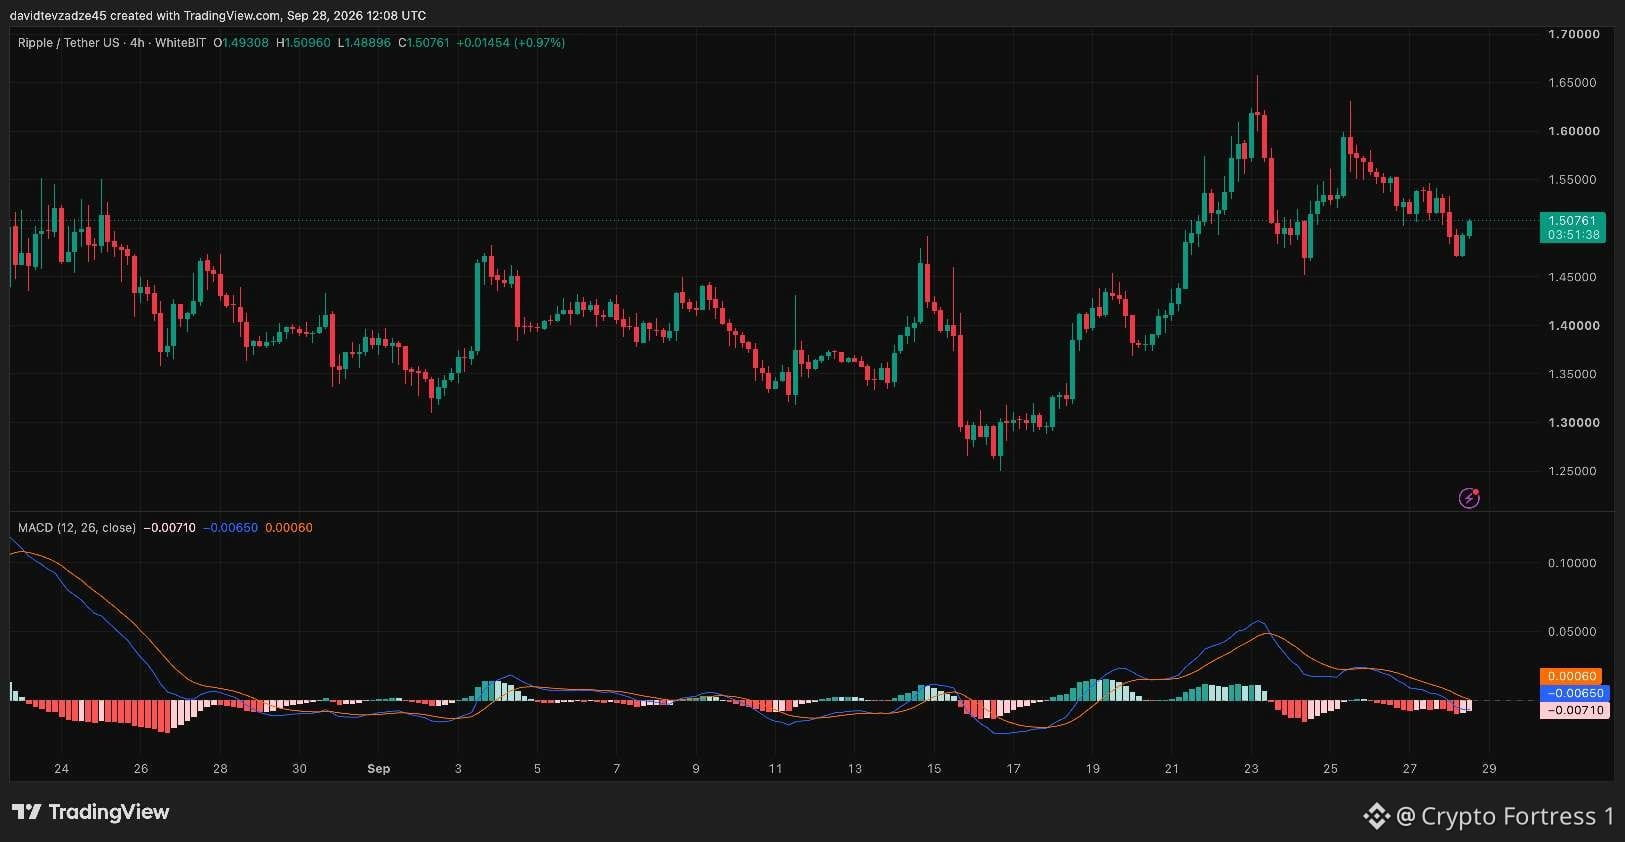Open the MACD (12, 26, close) indicator legend
The image size is (1625, 842).
[x=77, y=527]
